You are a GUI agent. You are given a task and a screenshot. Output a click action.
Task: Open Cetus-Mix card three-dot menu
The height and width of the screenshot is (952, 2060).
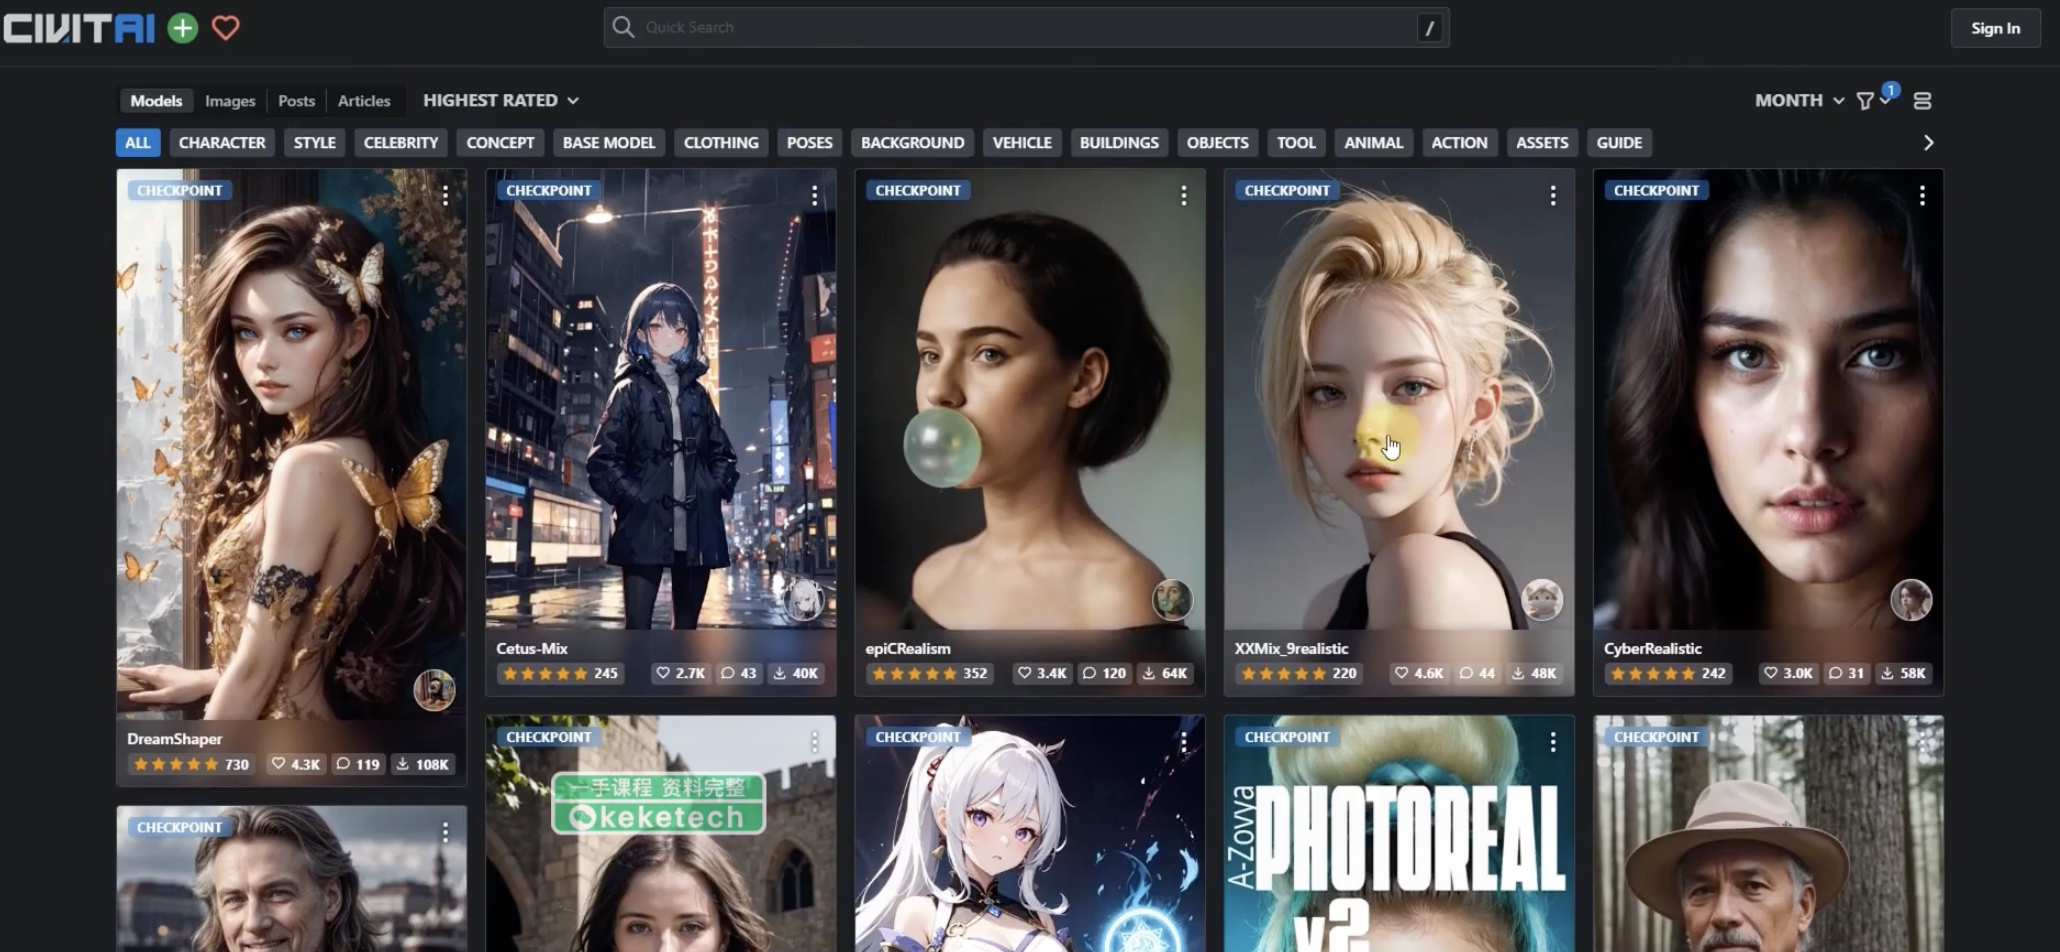[x=815, y=196]
